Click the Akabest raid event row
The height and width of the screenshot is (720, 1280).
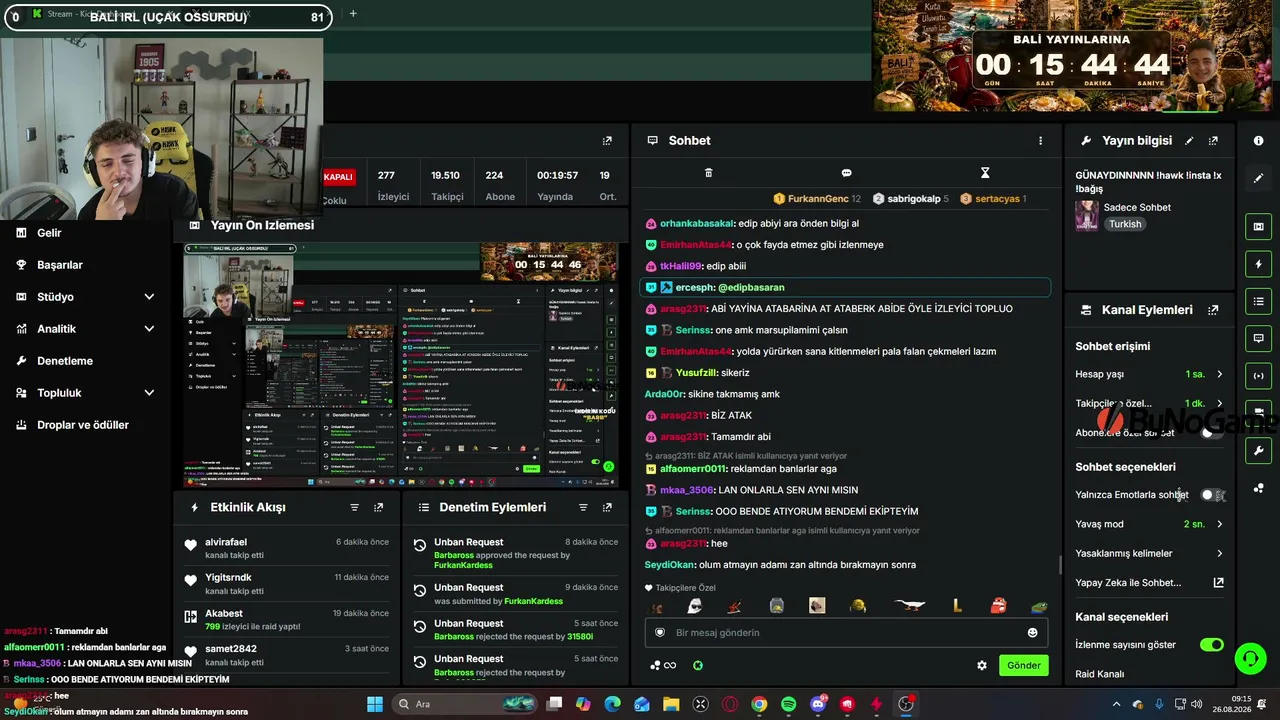[288, 620]
